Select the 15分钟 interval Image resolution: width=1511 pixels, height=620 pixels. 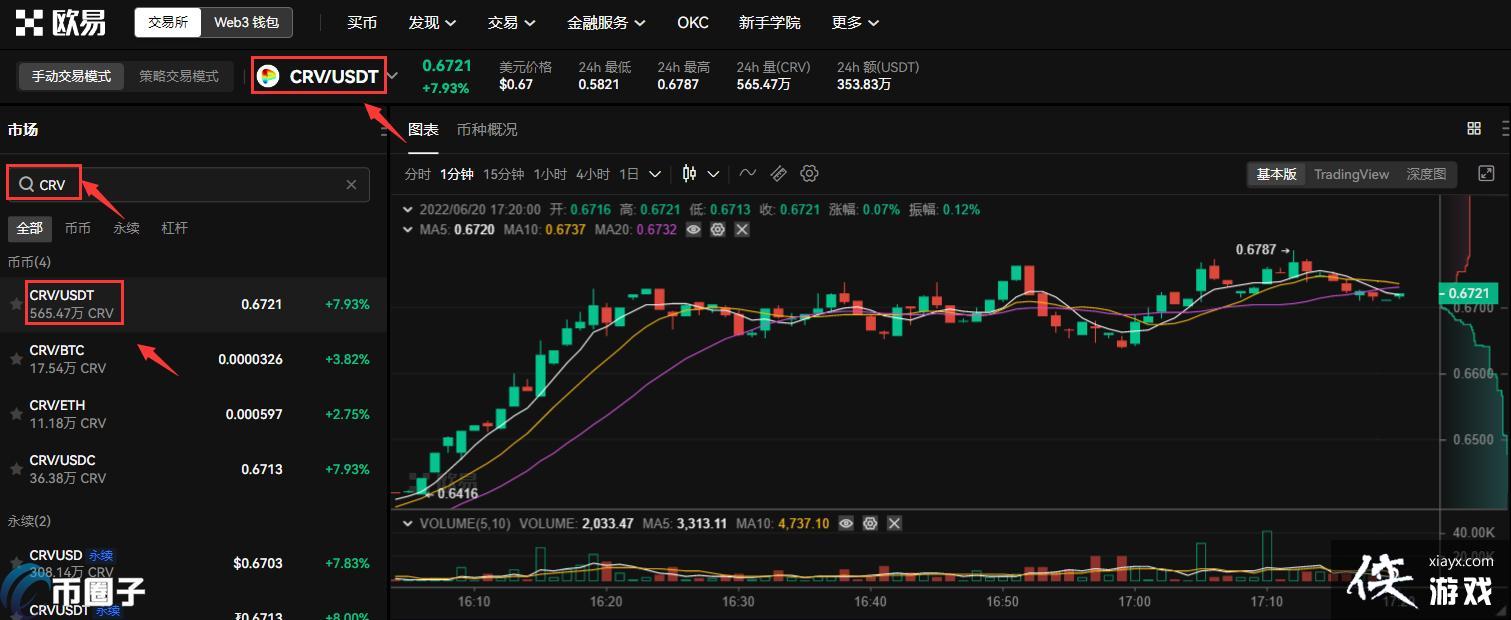point(503,173)
